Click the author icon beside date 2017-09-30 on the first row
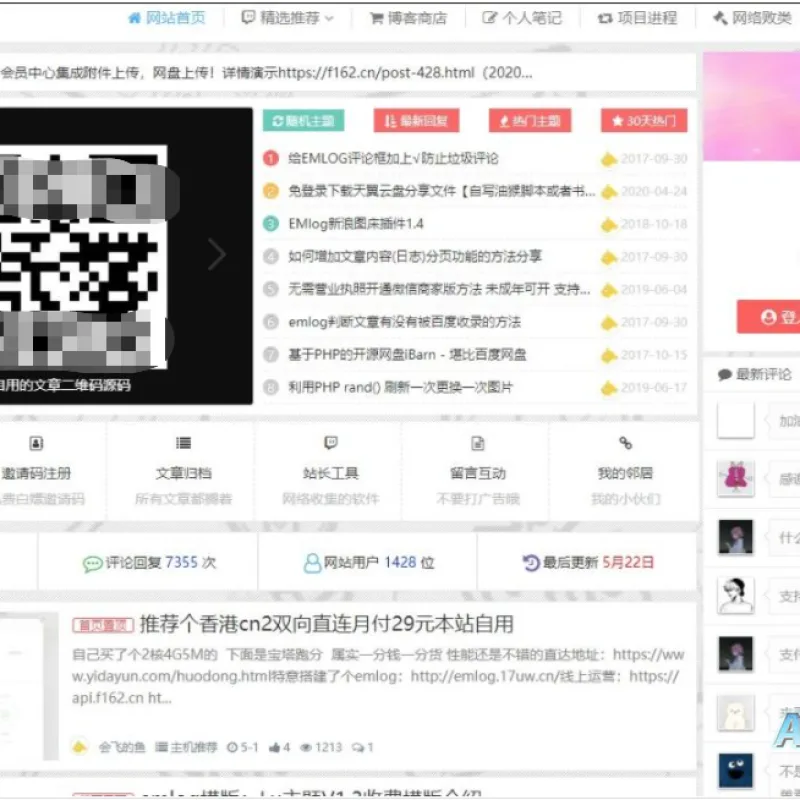This screenshot has width=800, height=800. 609,159
